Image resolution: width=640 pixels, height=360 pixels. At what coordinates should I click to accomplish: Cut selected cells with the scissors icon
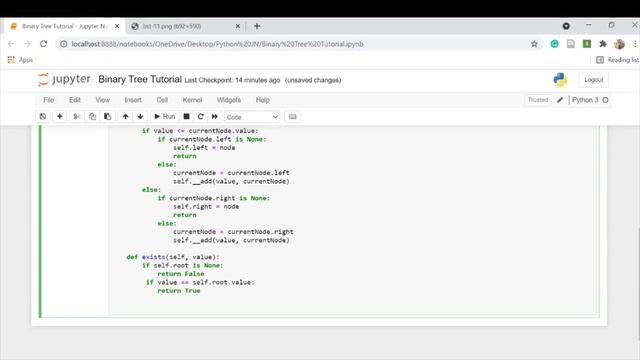(76, 117)
